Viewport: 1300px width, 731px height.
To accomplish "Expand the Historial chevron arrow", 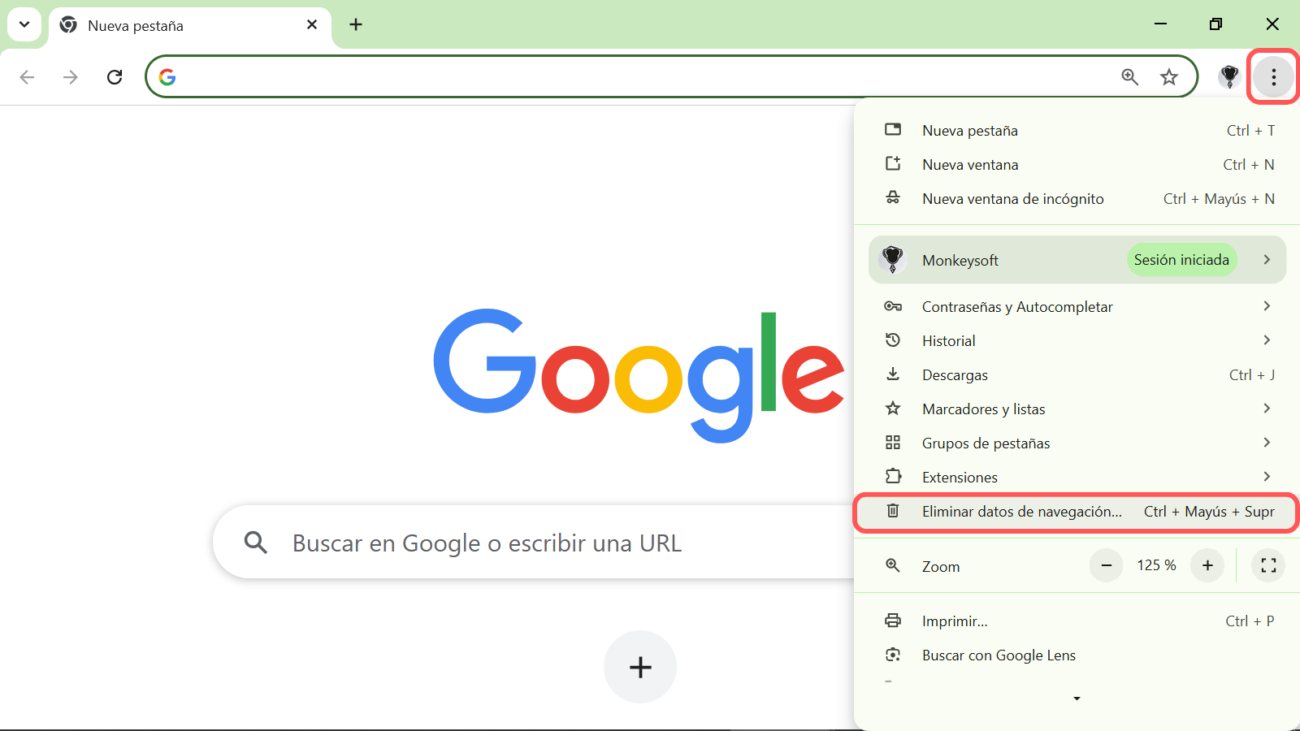I will (x=1267, y=340).
